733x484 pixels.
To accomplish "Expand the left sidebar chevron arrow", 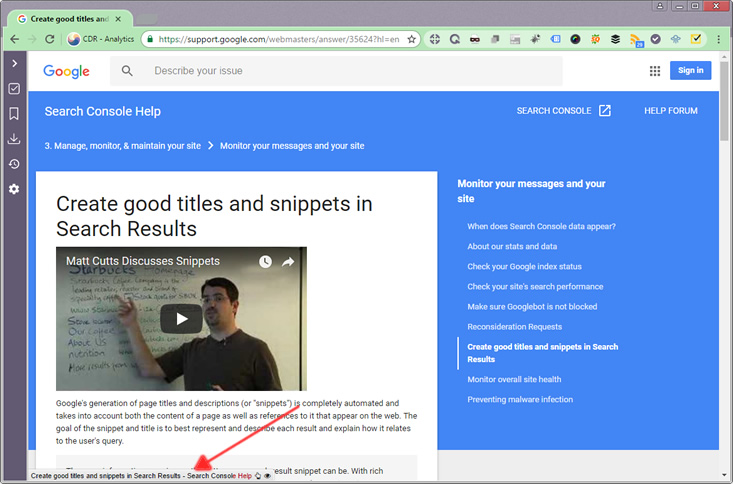I will (x=14, y=63).
